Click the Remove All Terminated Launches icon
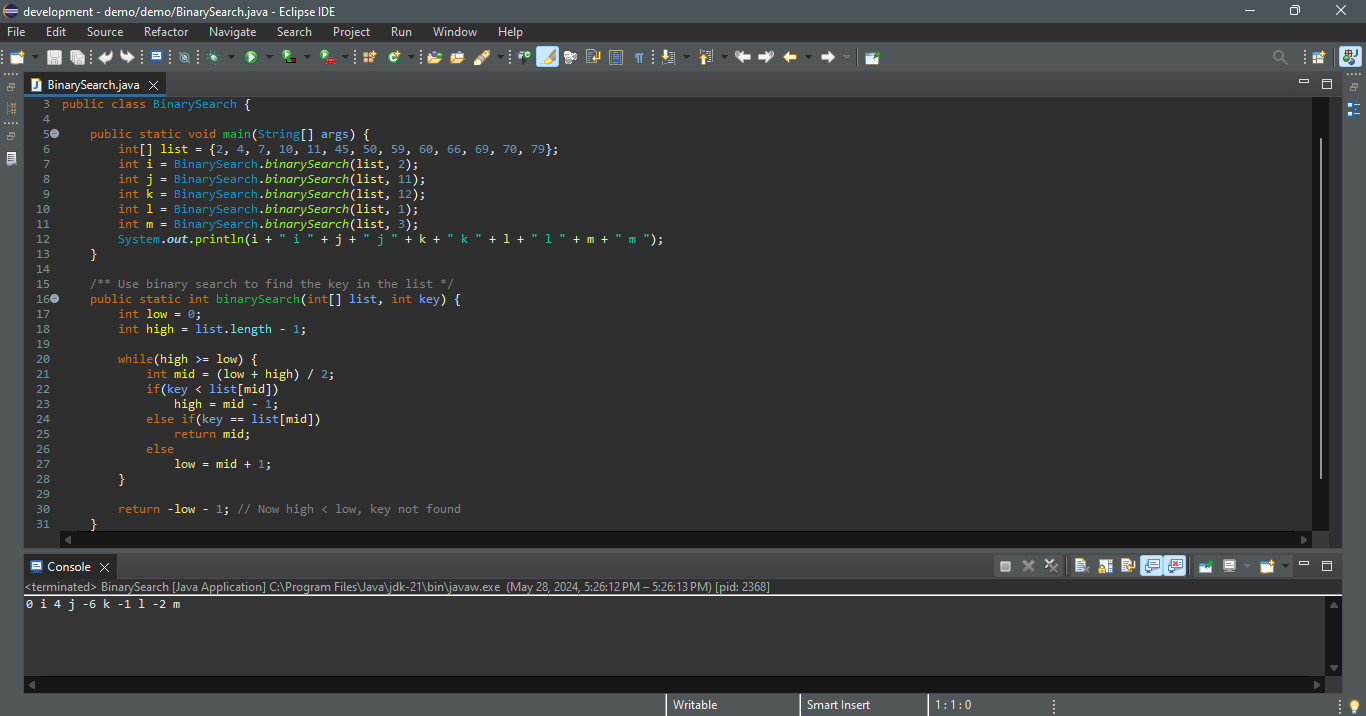This screenshot has width=1366, height=716. coord(1051,566)
